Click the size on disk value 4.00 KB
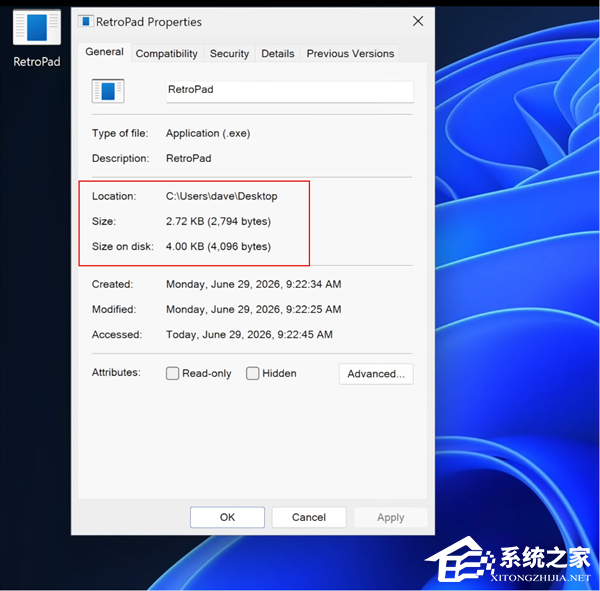Viewport: 600px width, 591px height. pyautogui.click(x=218, y=247)
